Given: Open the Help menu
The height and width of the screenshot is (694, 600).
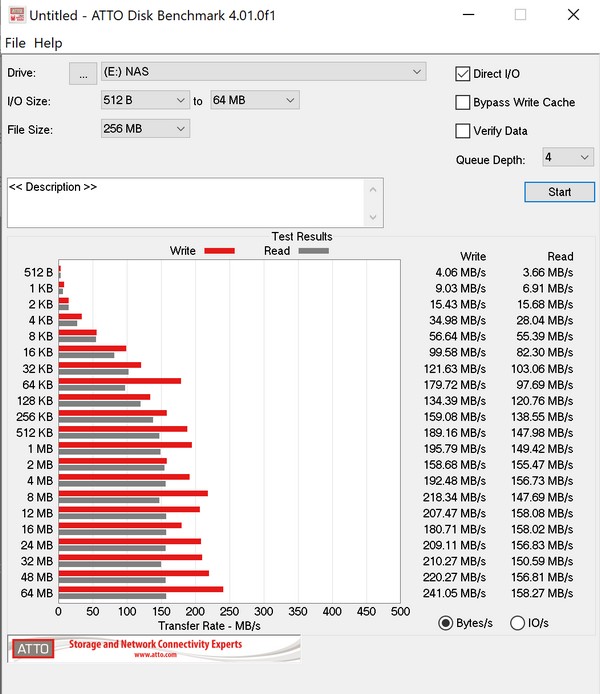Looking at the screenshot, I should coord(48,43).
